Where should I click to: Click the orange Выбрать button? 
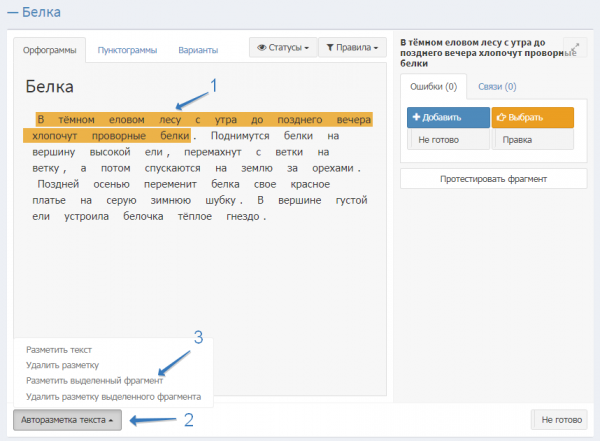point(532,117)
